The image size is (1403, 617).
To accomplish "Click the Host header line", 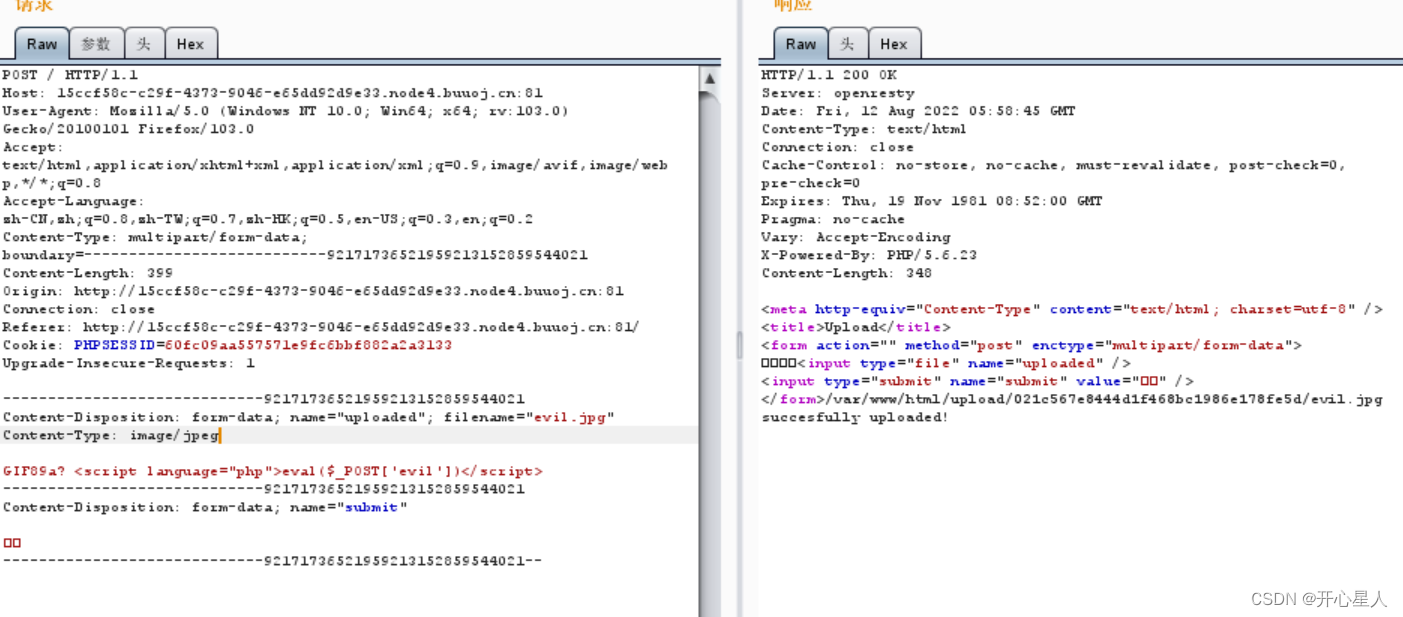I will point(273,93).
